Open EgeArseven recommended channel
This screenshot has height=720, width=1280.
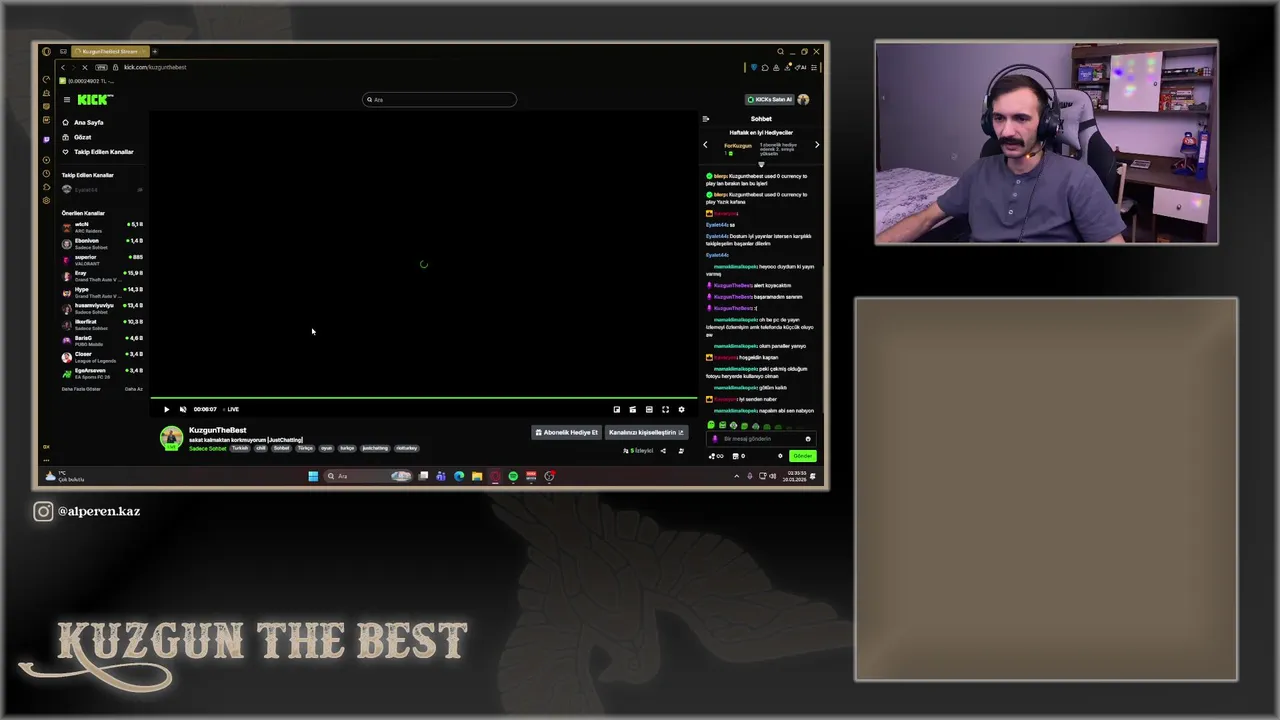102,373
